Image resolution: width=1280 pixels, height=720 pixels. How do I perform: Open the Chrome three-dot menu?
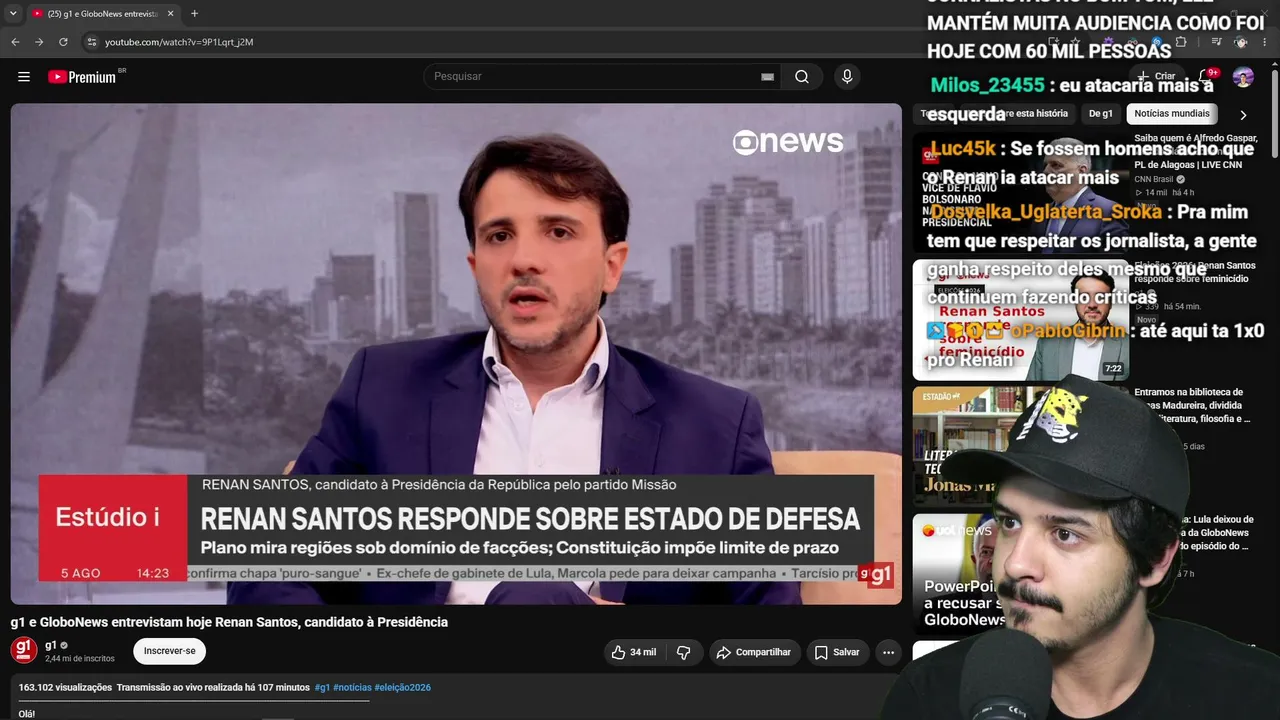[1264, 42]
